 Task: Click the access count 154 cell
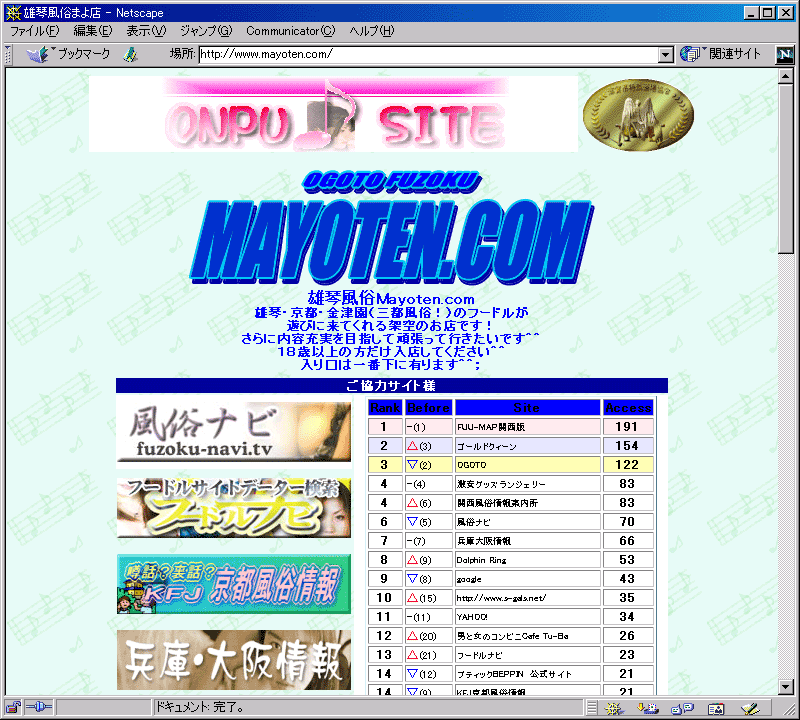tap(628, 445)
